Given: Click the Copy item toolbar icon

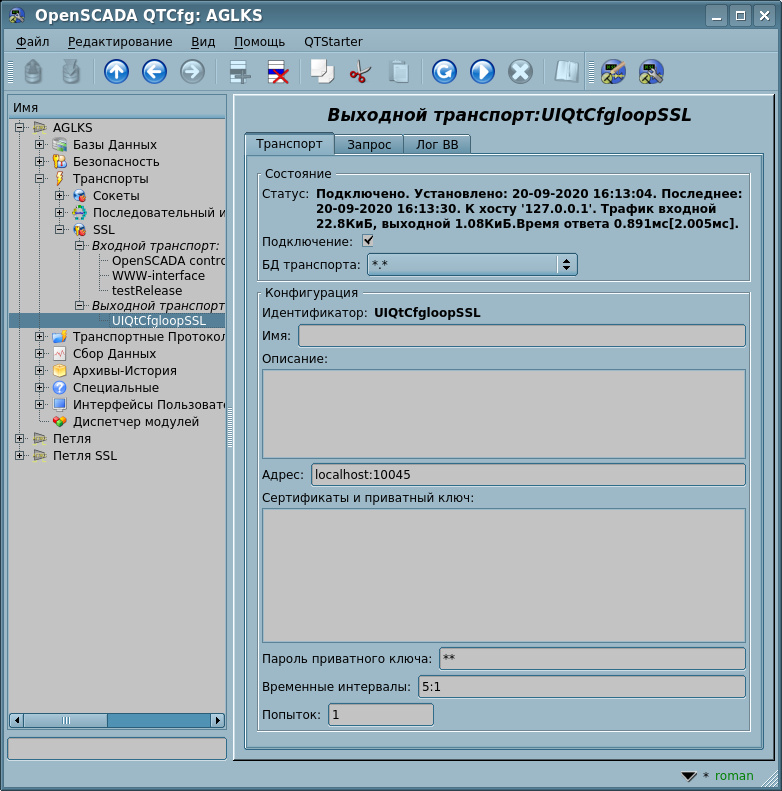Looking at the screenshot, I should pos(322,72).
